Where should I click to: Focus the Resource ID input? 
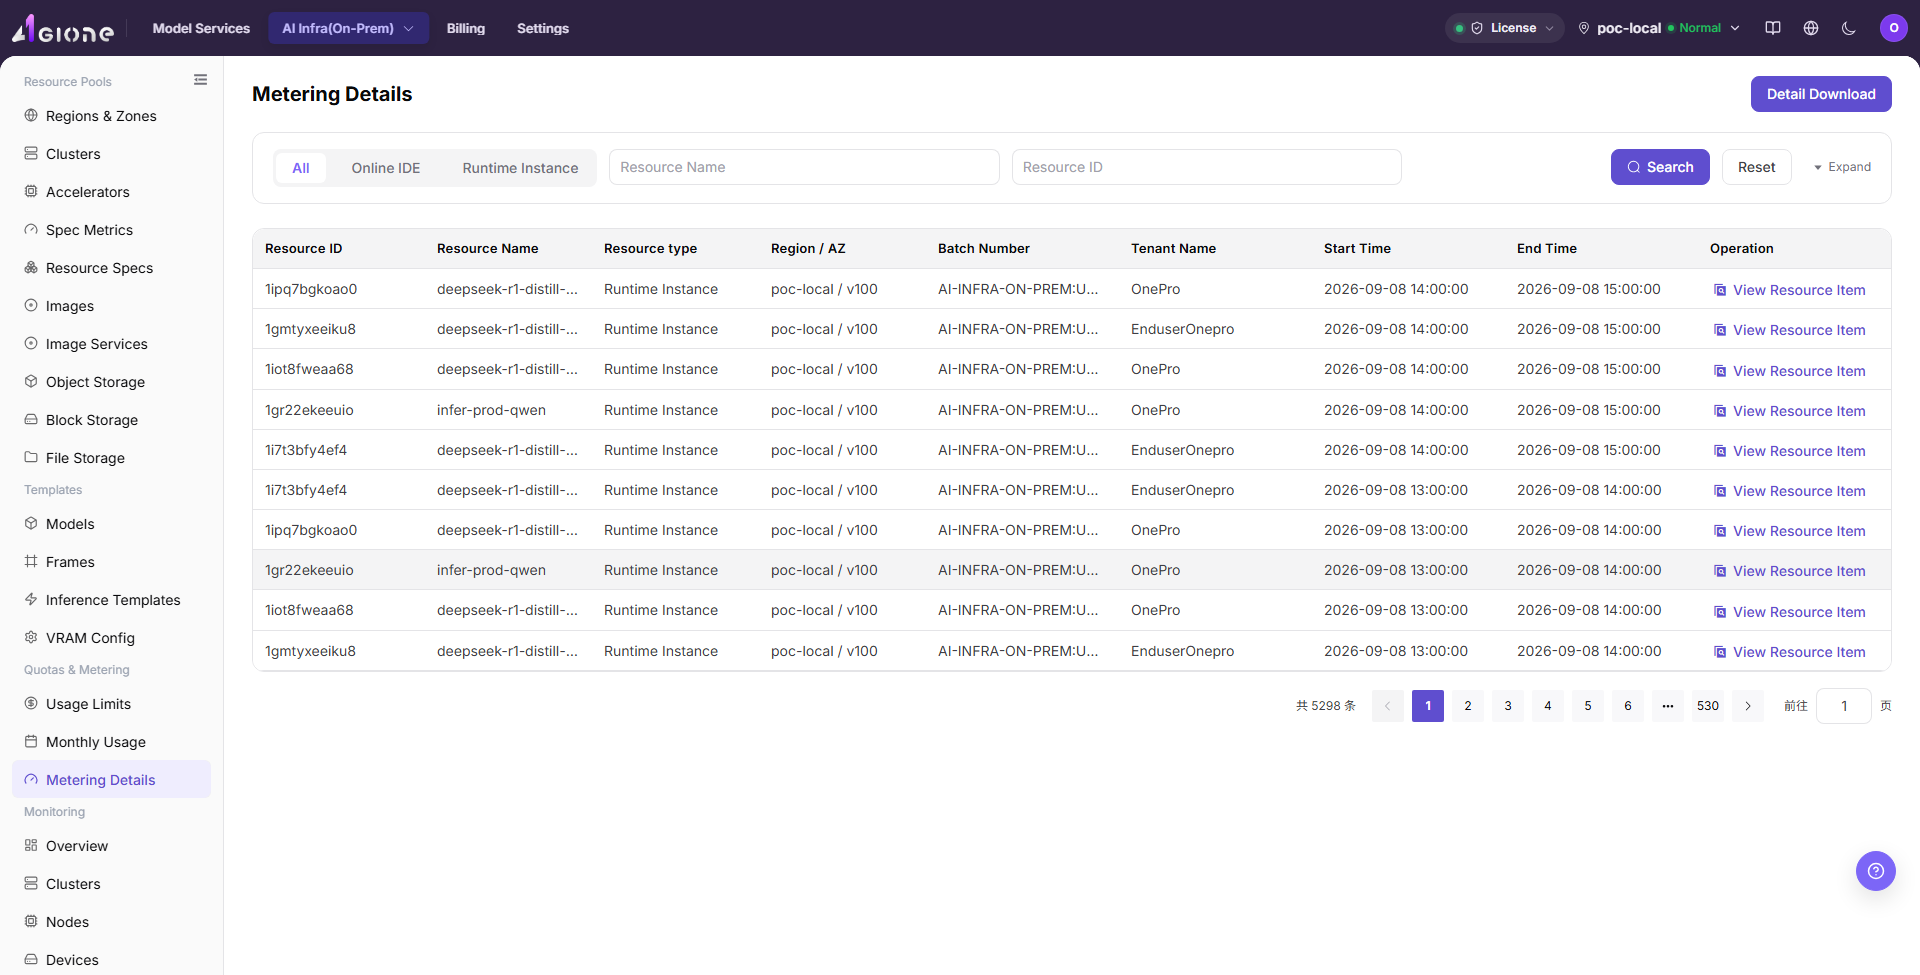click(1207, 167)
